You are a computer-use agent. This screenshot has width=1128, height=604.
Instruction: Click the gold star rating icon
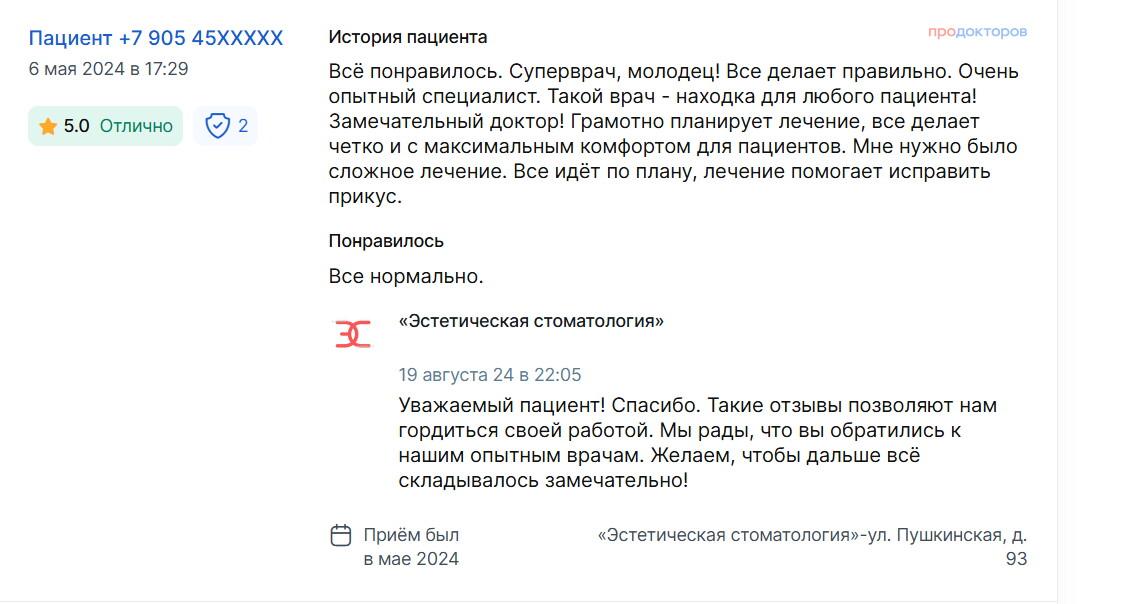(48, 127)
